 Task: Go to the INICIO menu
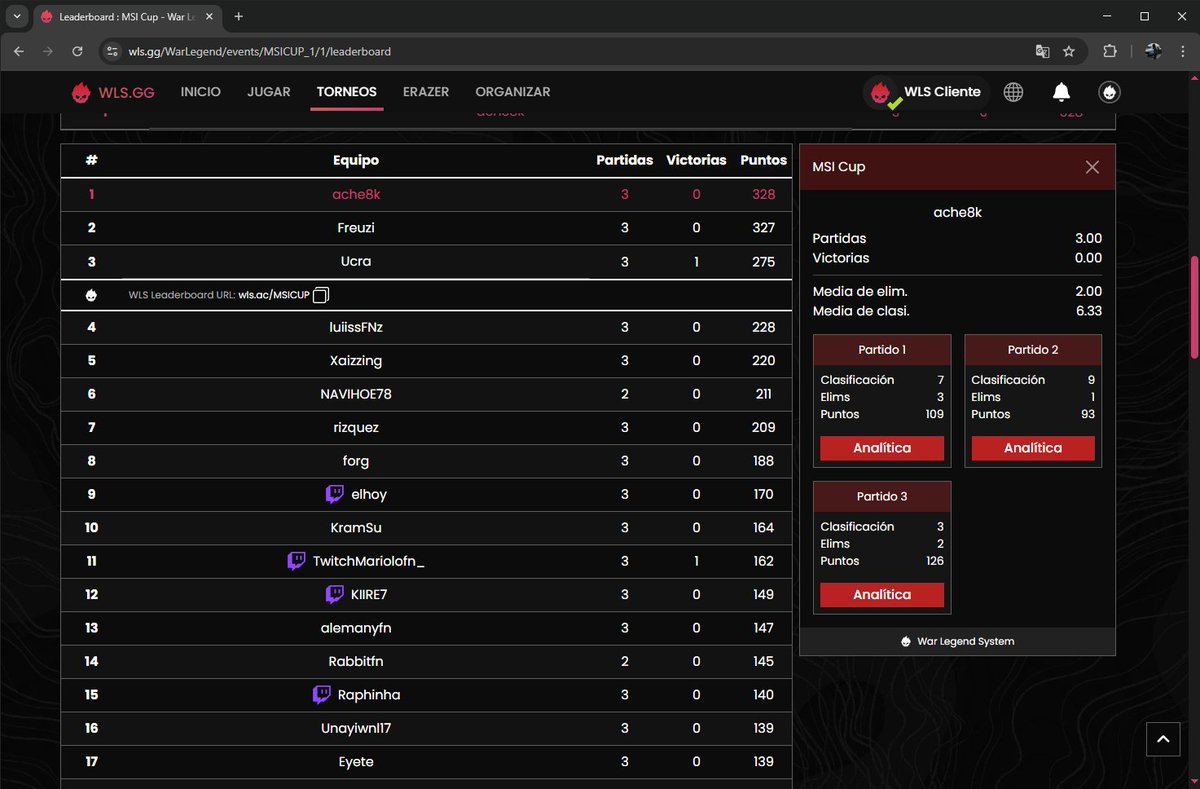201,92
